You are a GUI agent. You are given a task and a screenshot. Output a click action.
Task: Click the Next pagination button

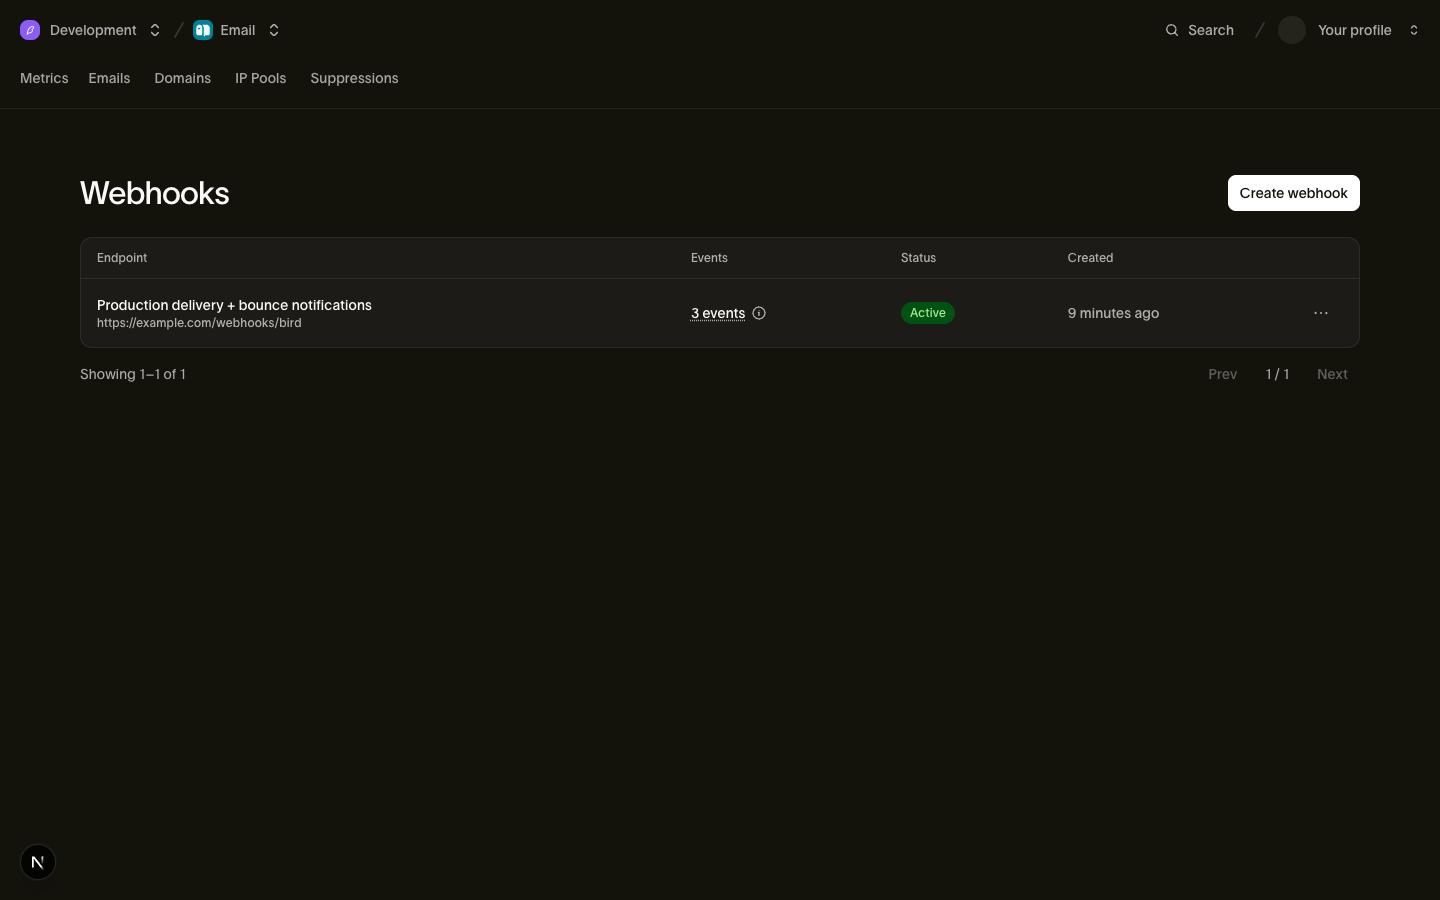1332,374
